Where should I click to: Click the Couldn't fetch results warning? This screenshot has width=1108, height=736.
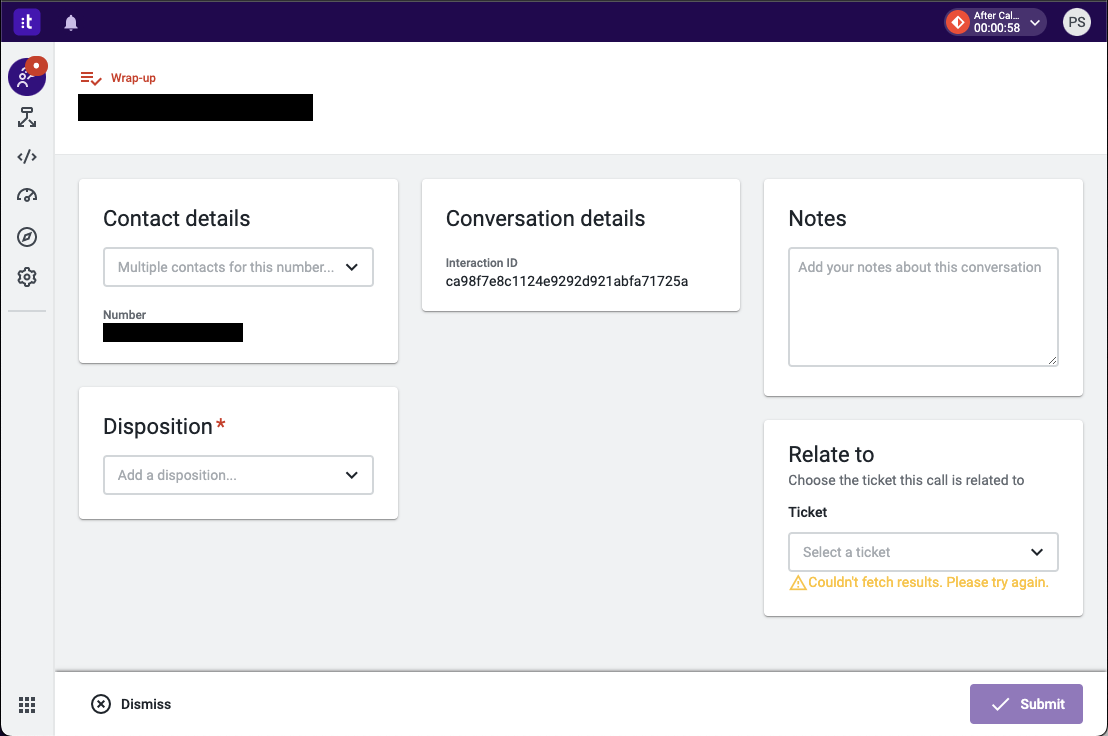click(928, 582)
